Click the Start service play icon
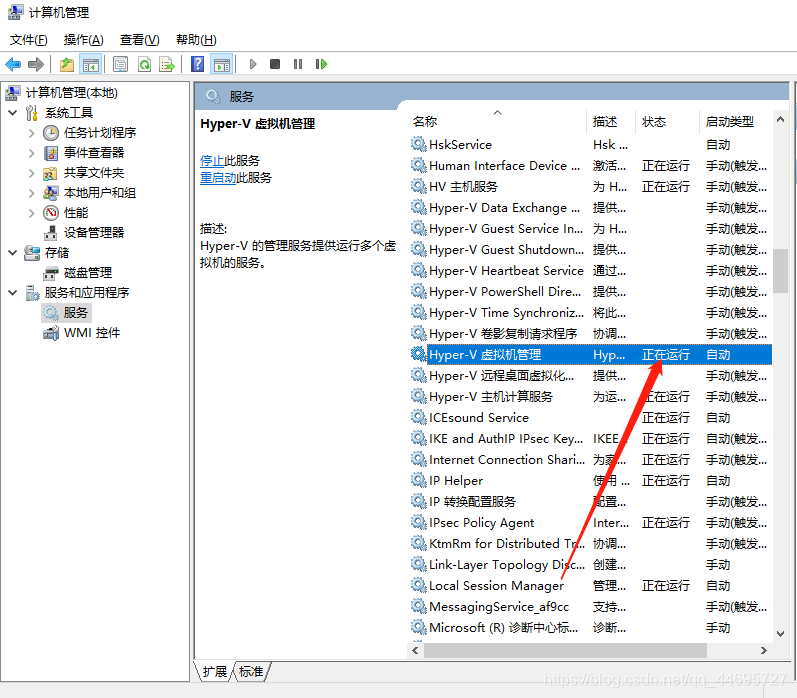This screenshot has width=797, height=698. coord(253,64)
